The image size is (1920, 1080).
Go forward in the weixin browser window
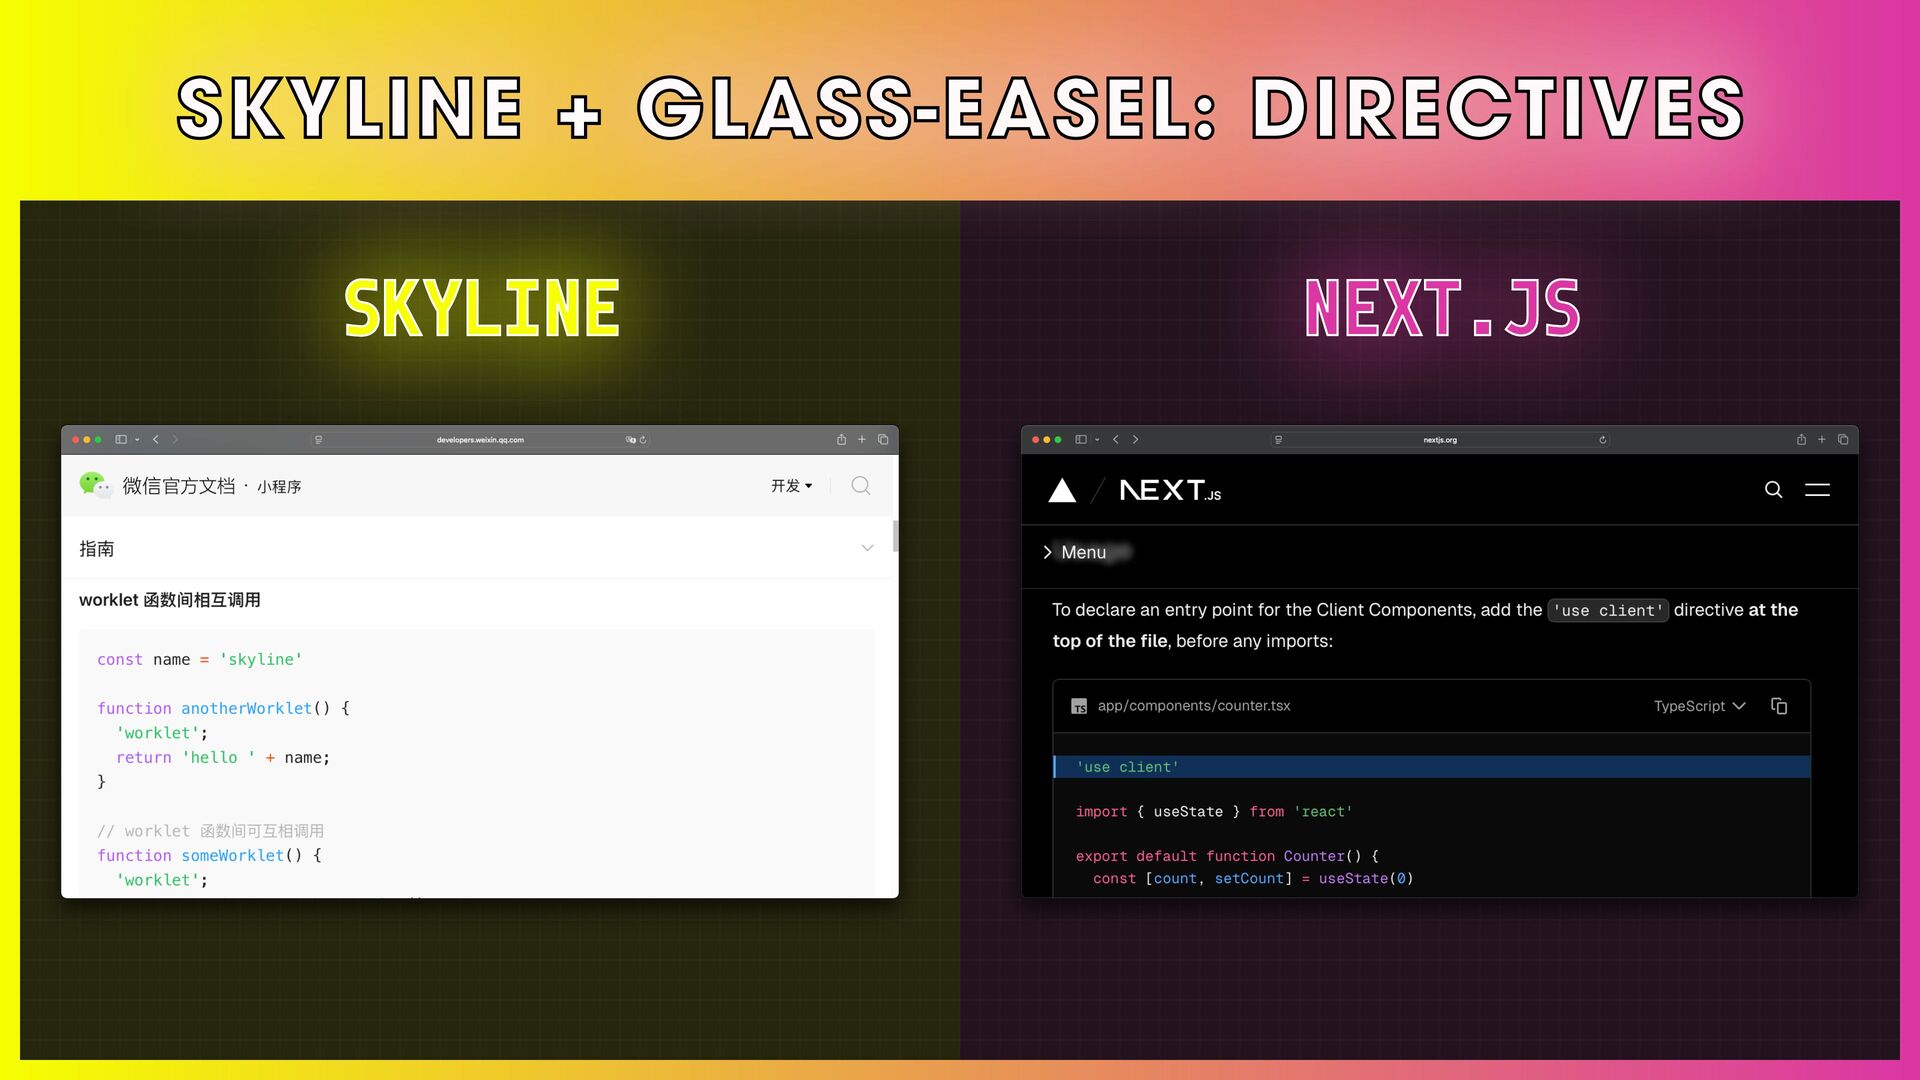click(175, 439)
